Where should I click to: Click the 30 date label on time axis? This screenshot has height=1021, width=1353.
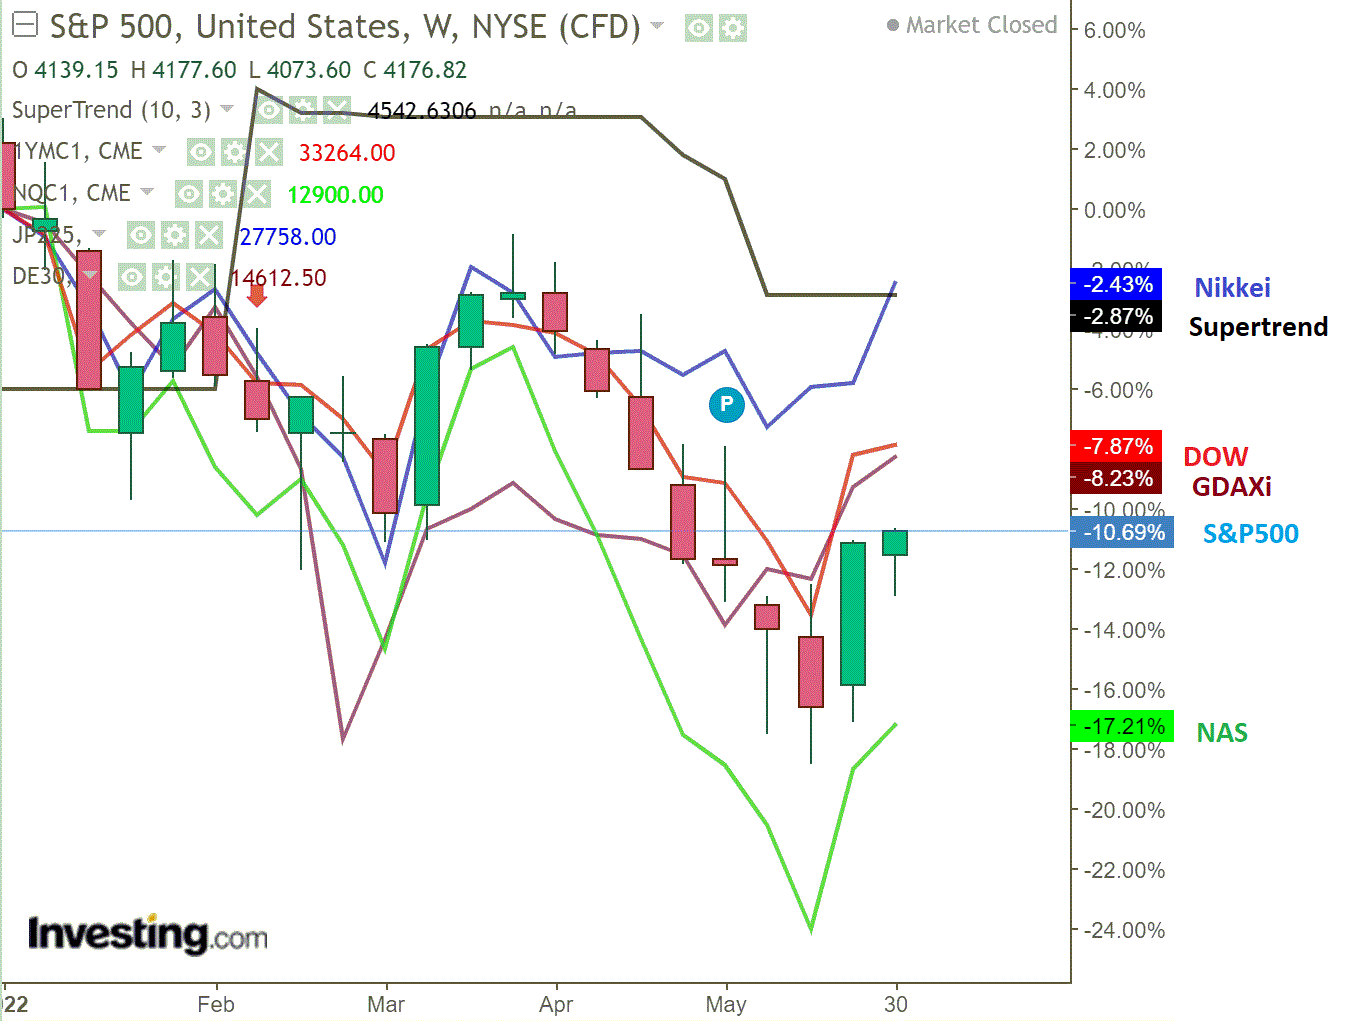[x=896, y=1004]
